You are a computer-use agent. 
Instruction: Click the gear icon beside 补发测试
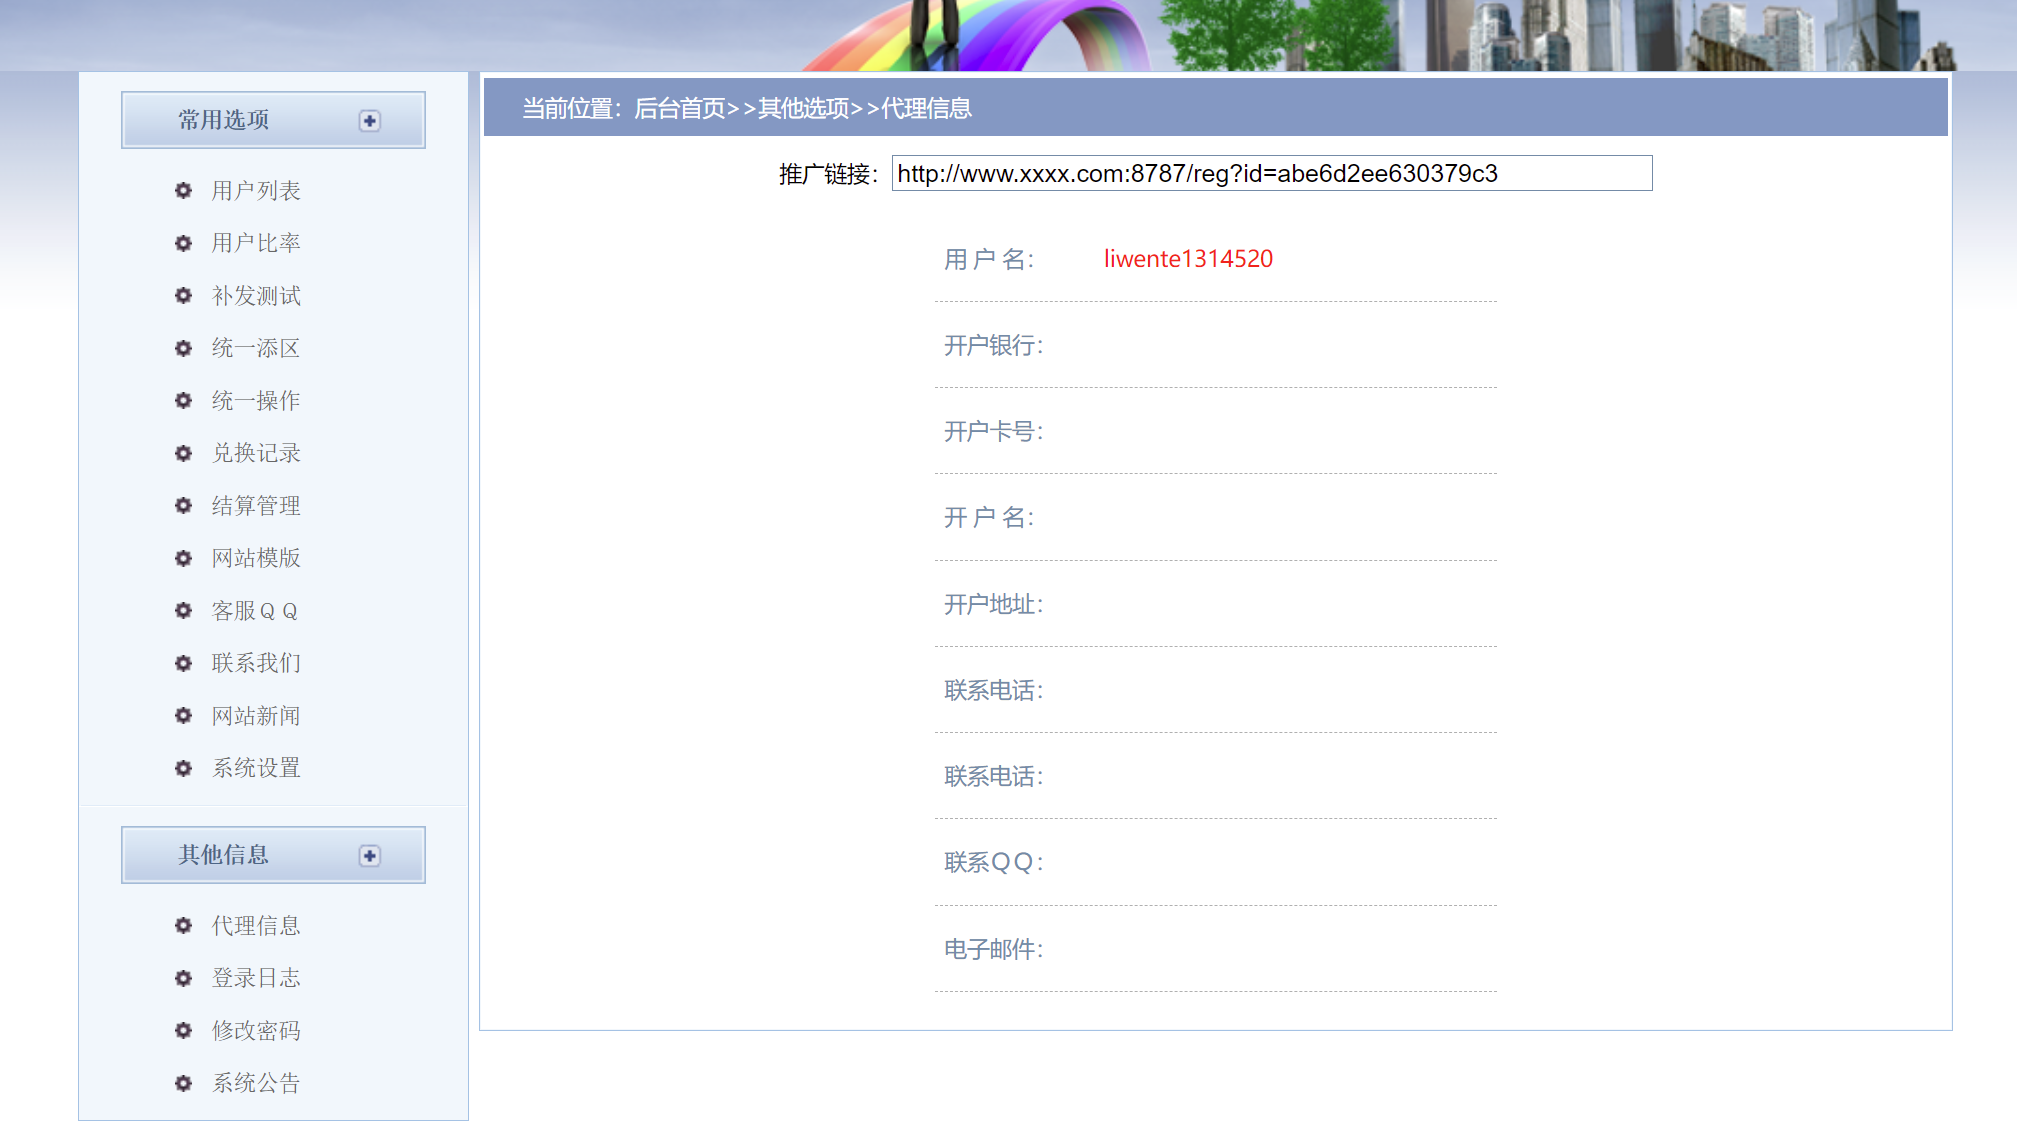183,296
